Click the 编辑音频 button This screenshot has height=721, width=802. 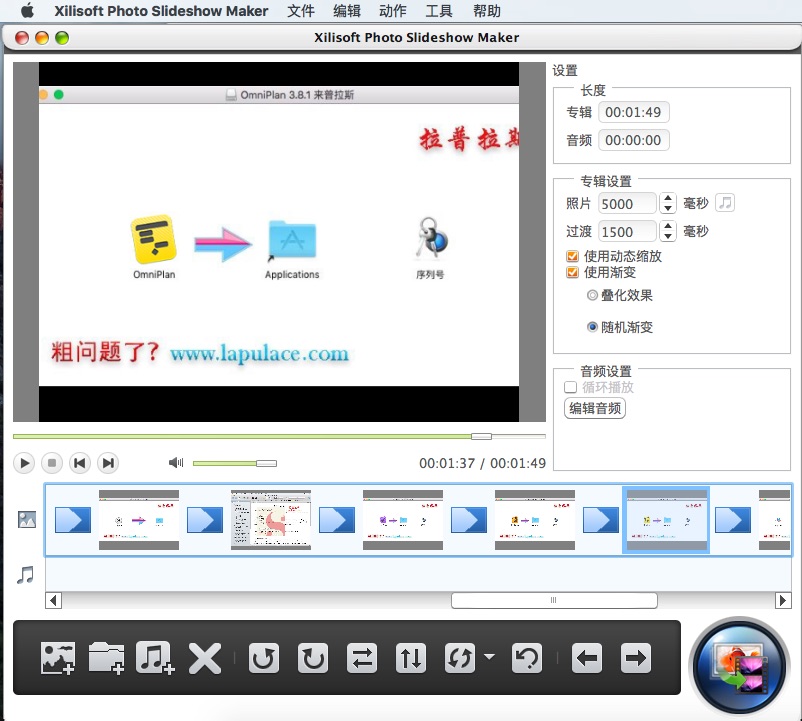pos(595,408)
